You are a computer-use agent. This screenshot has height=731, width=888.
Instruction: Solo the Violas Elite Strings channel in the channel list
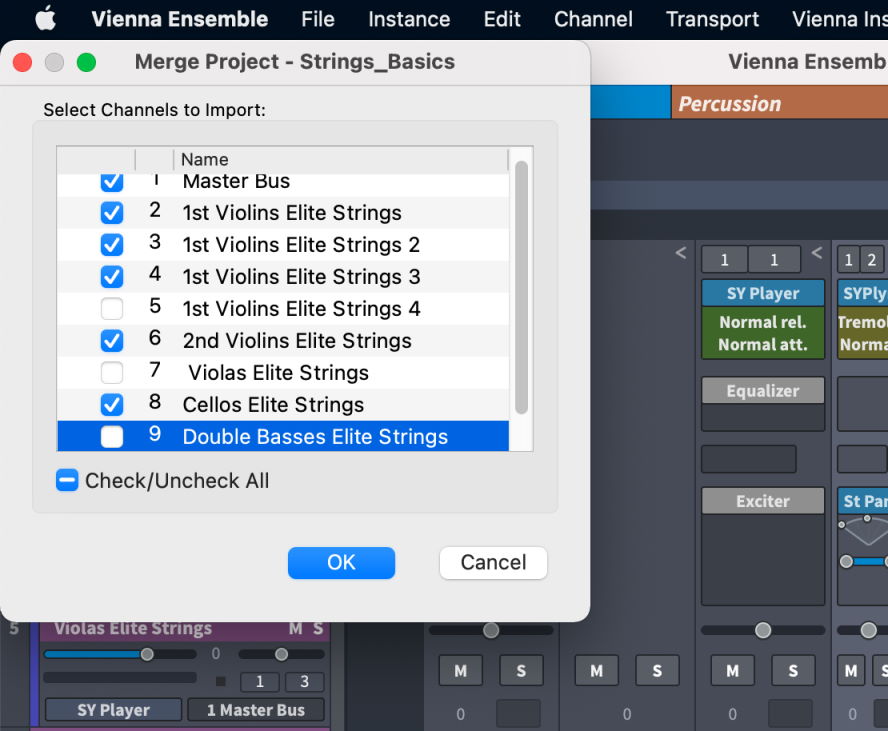[318, 628]
